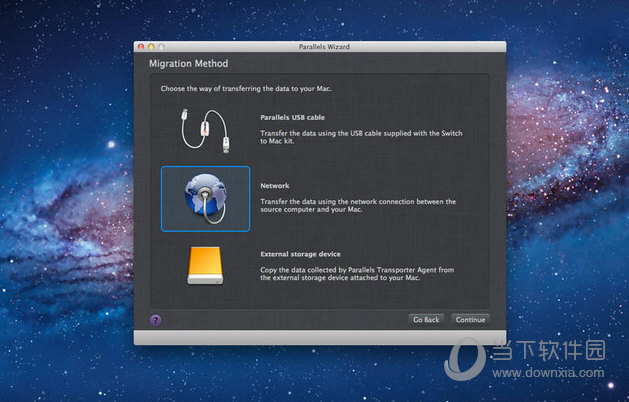The width and height of the screenshot is (629, 402).
Task: Select the Parallels USB cable icon
Action: tap(205, 131)
